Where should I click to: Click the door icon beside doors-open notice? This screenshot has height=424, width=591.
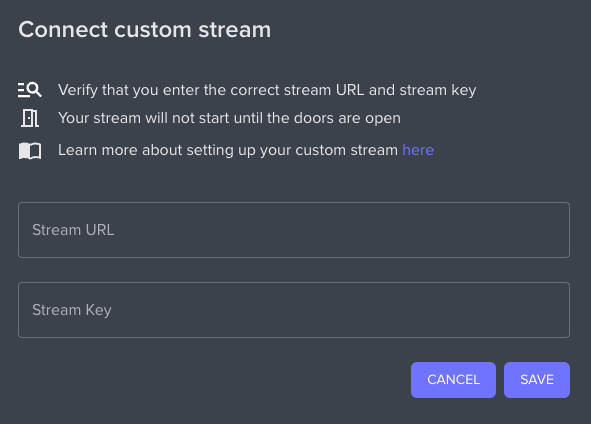30,118
